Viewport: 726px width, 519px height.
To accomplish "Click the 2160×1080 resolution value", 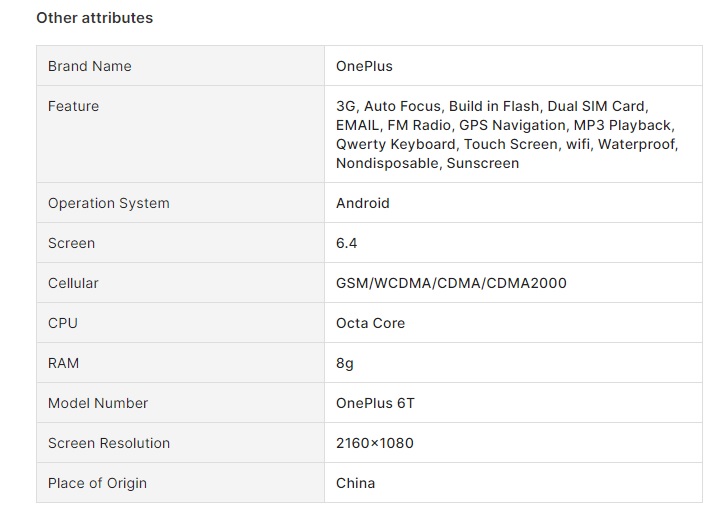I will (x=375, y=443).
